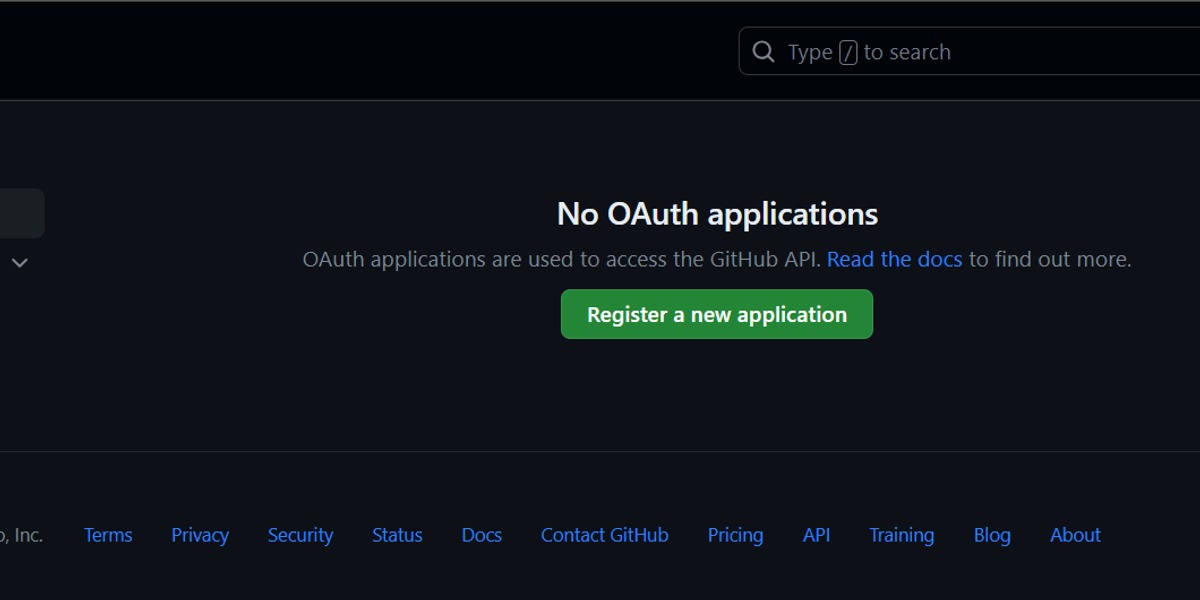1200x600 pixels.
Task: Open the Security footer link
Action: (300, 535)
